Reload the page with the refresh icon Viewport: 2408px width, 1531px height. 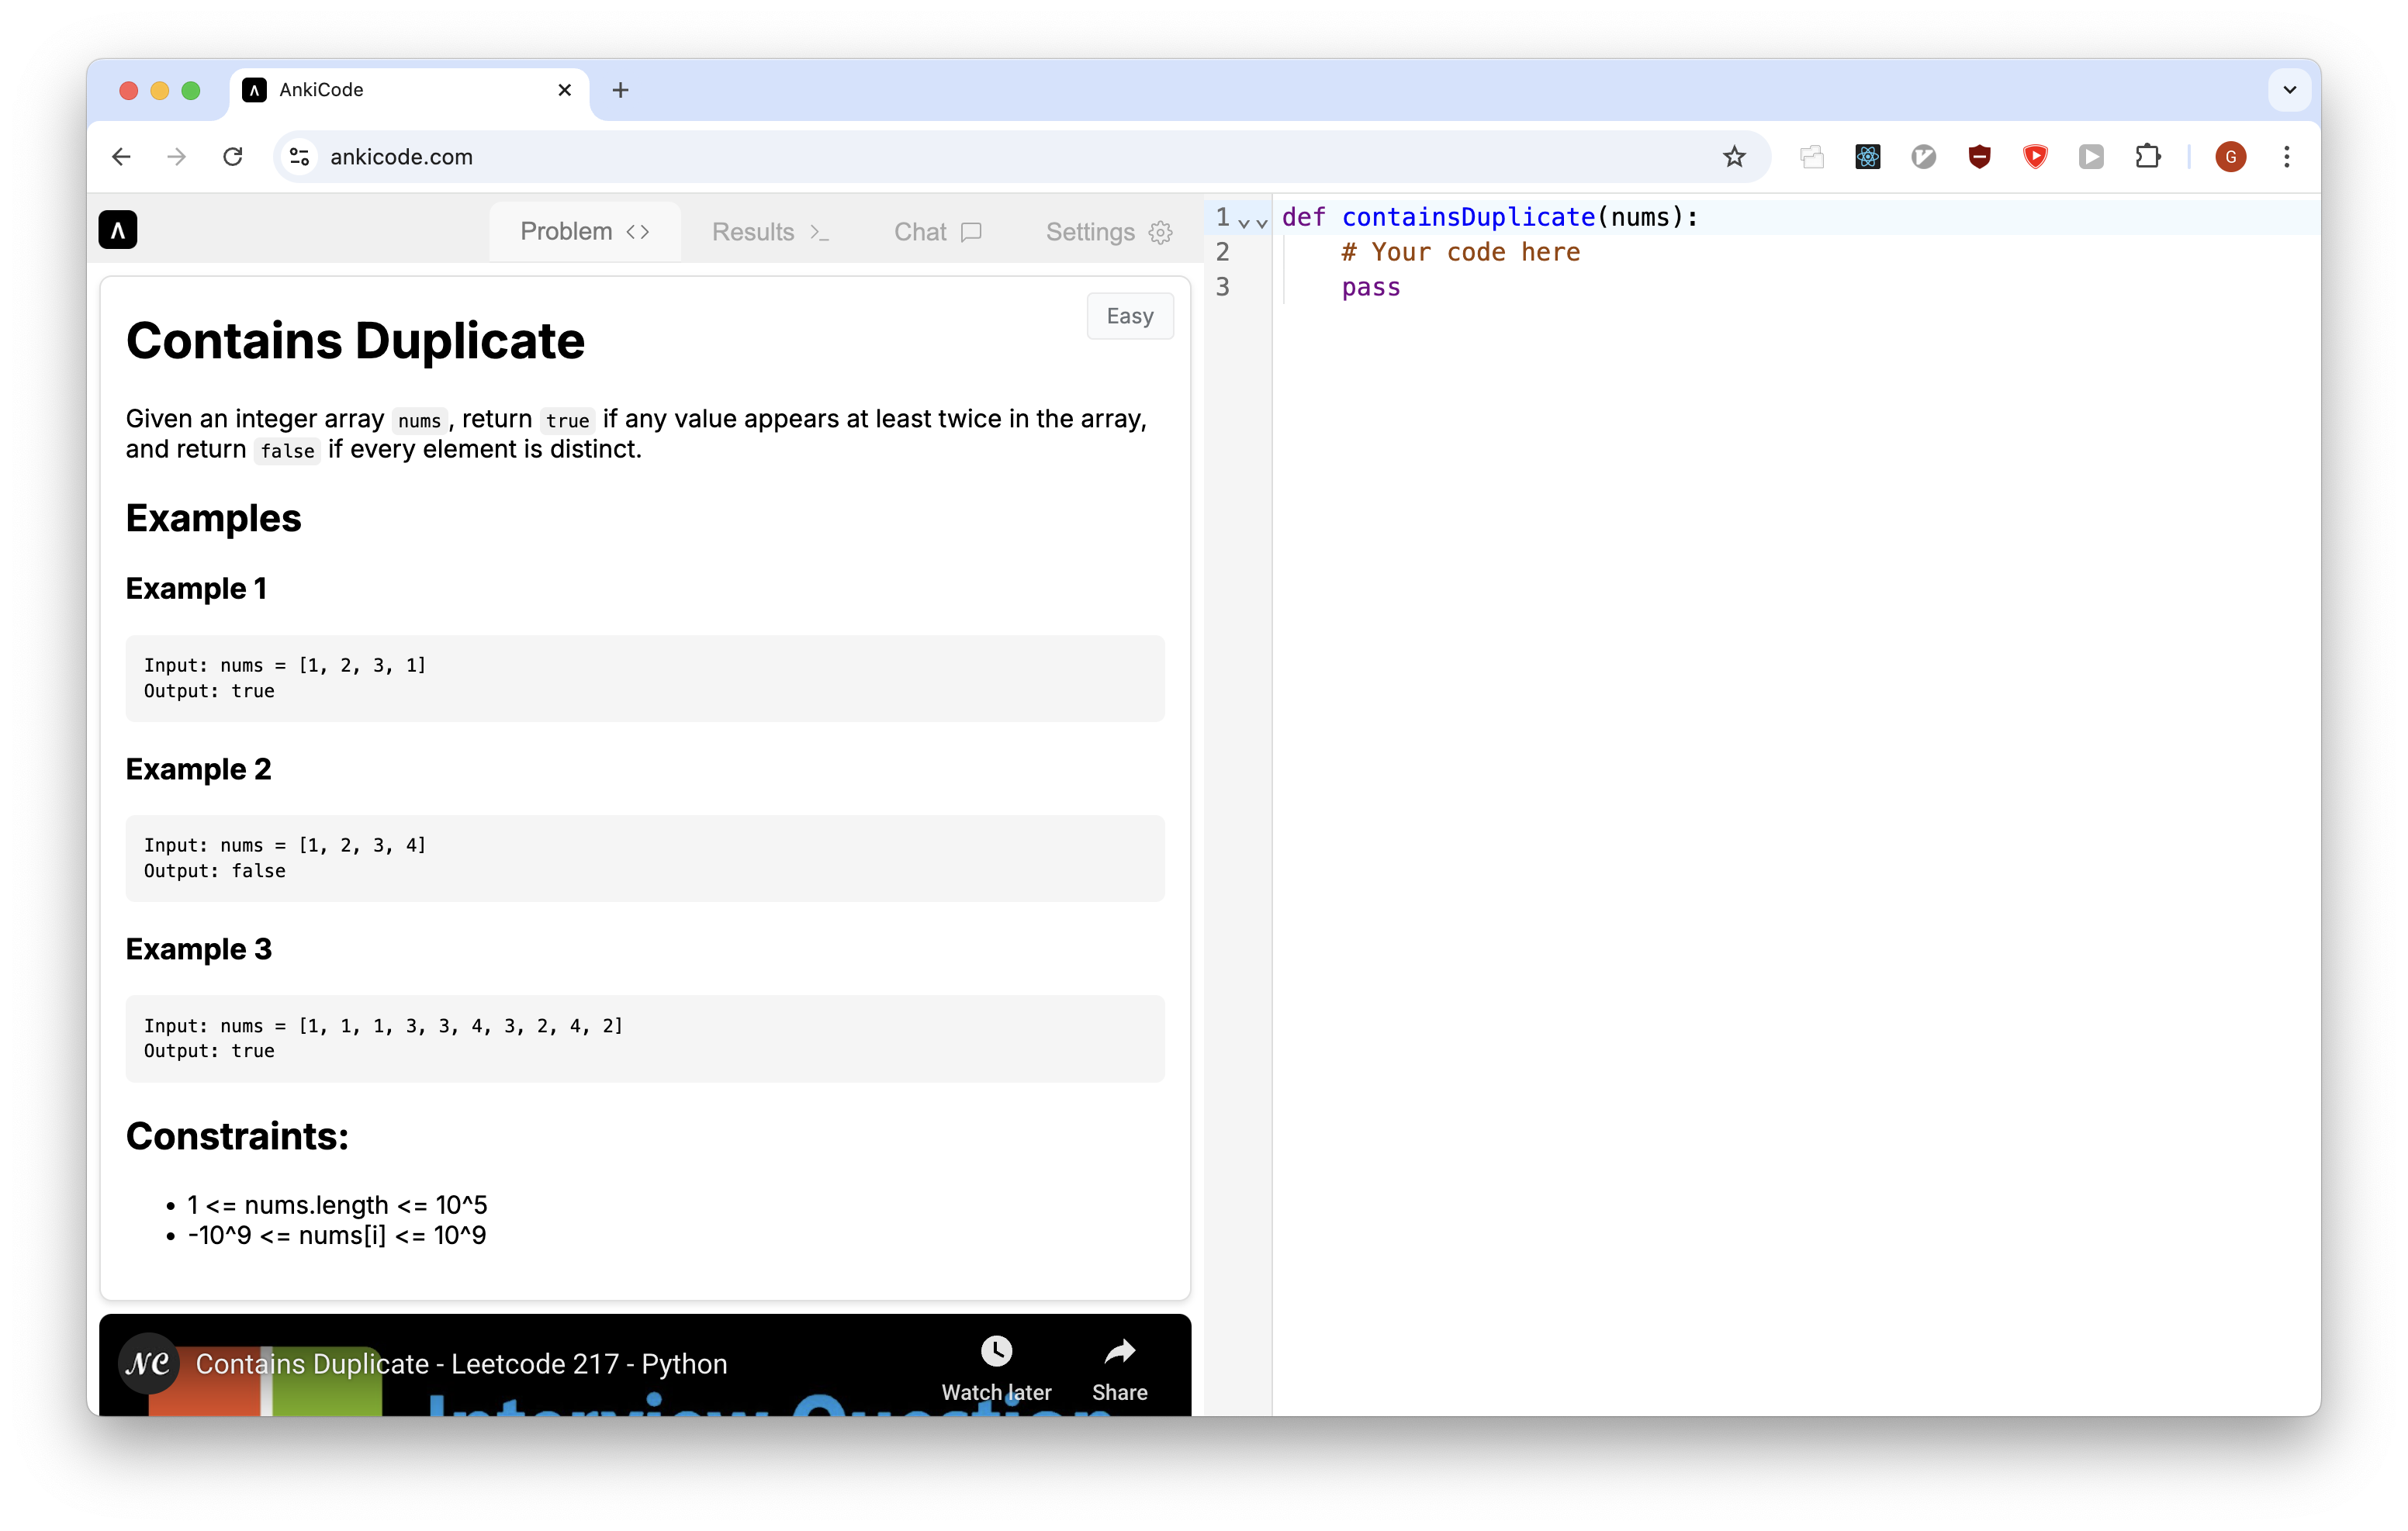(233, 157)
